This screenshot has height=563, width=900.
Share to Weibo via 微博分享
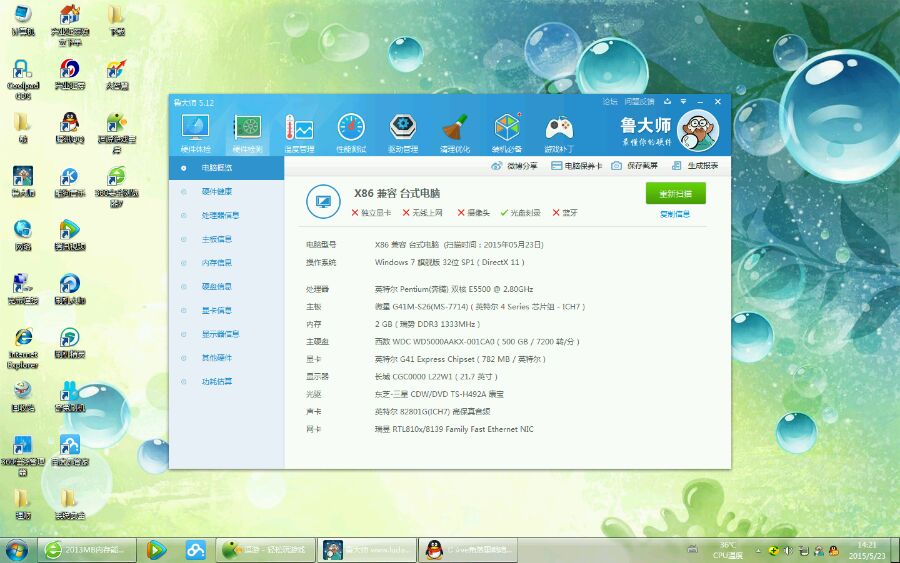514,166
